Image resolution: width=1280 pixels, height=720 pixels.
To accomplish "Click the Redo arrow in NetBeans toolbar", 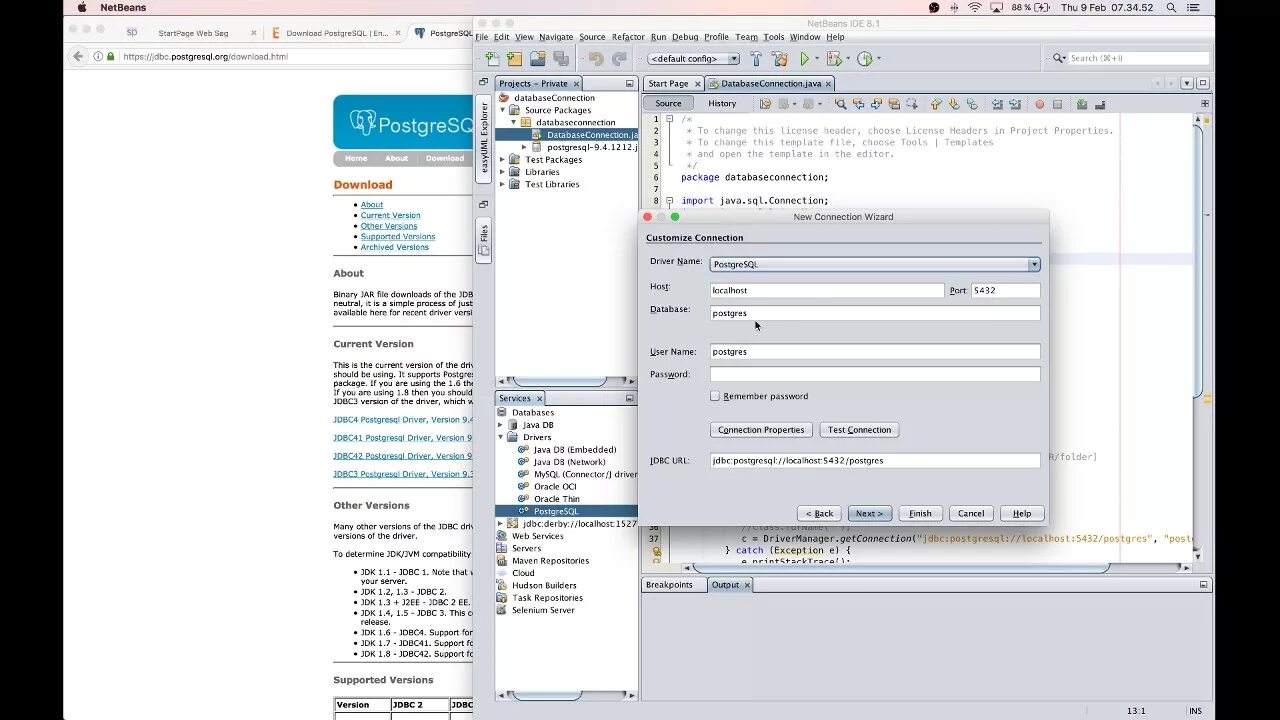I will click(x=619, y=59).
